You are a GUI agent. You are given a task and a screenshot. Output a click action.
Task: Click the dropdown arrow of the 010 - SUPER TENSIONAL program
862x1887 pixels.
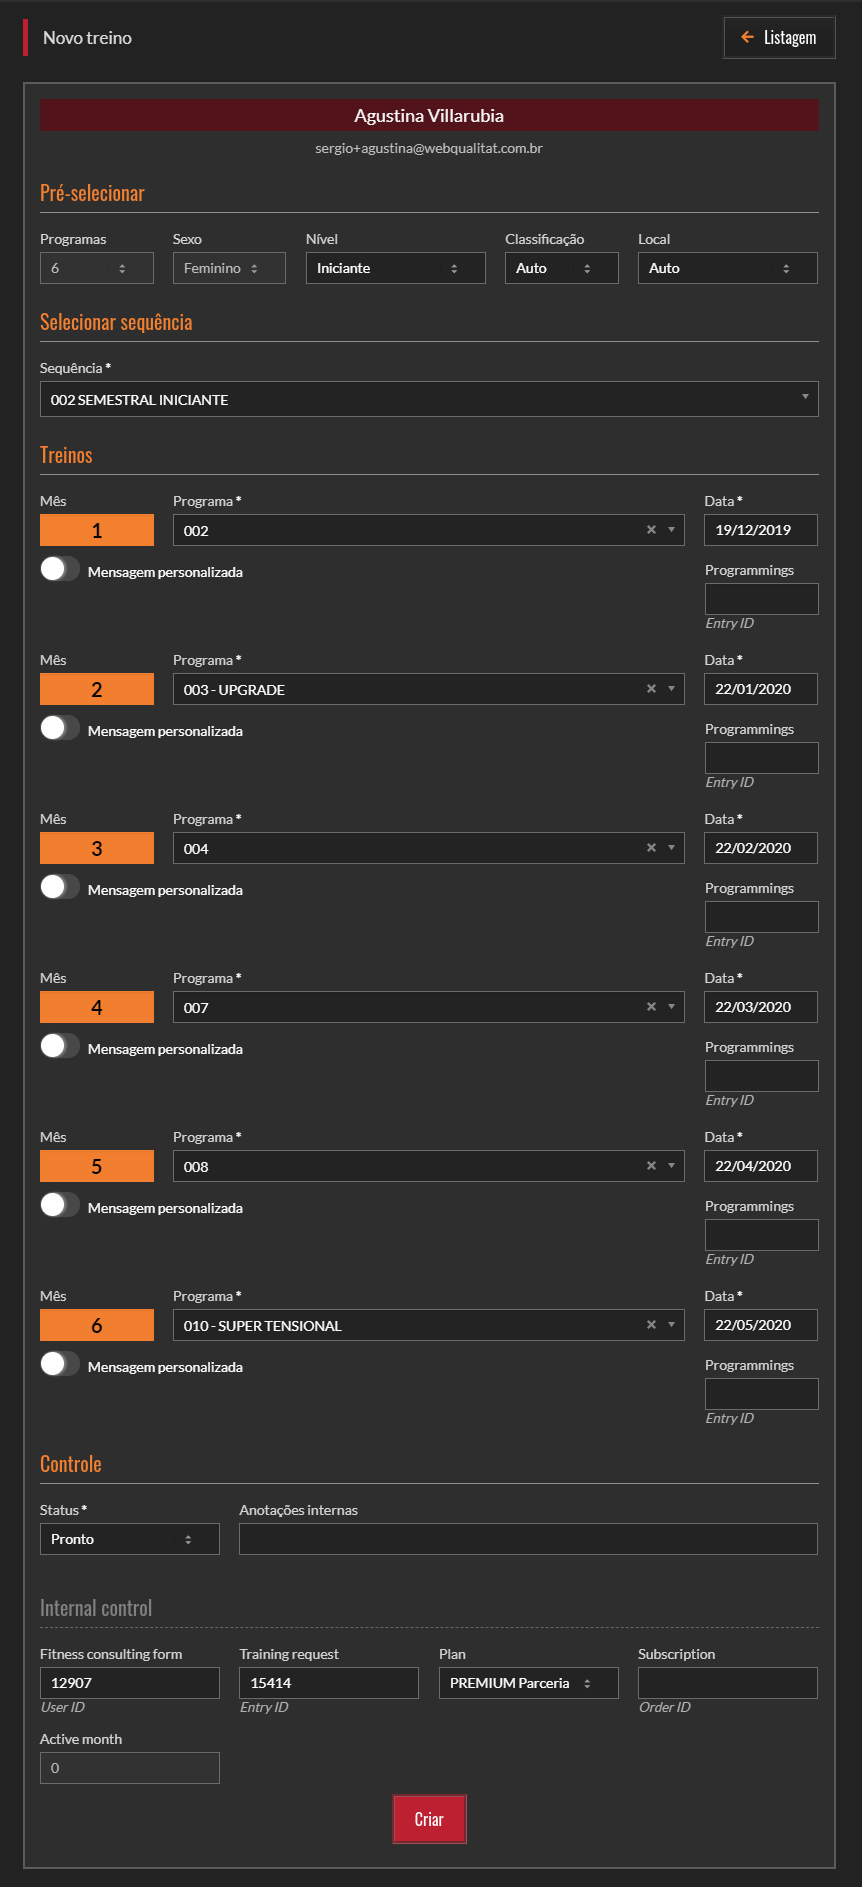(671, 1325)
